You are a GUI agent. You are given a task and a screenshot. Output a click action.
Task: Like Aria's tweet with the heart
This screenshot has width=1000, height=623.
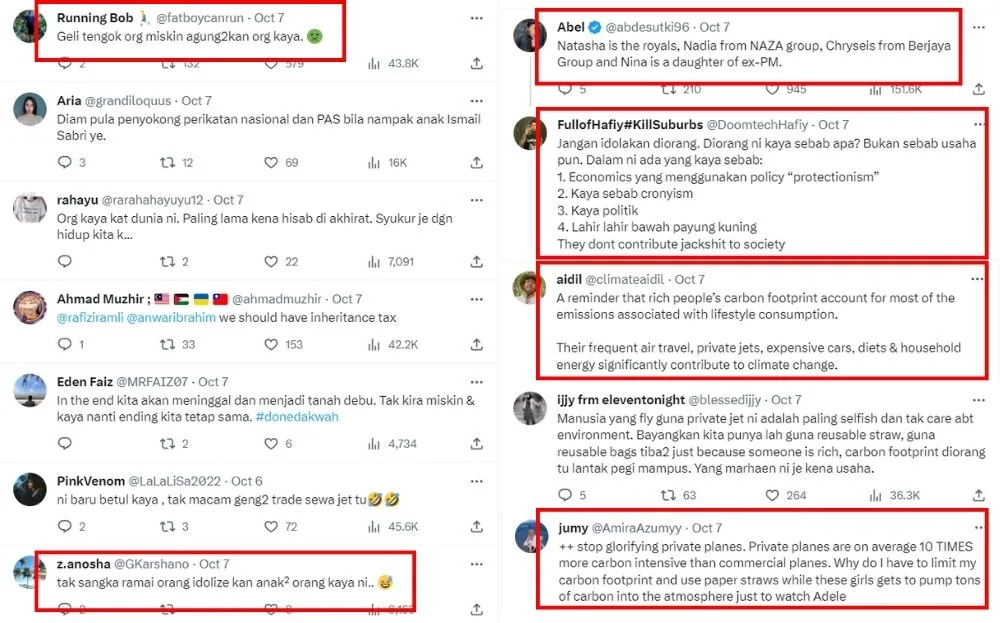(x=266, y=162)
